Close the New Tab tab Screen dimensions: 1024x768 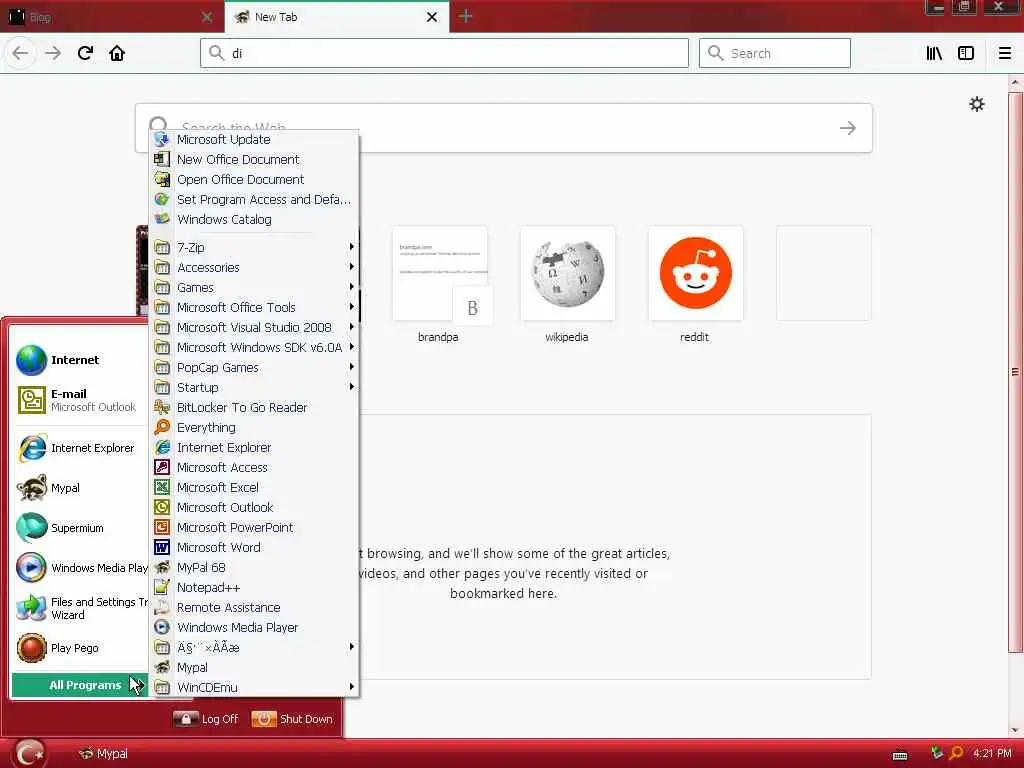pos(432,17)
